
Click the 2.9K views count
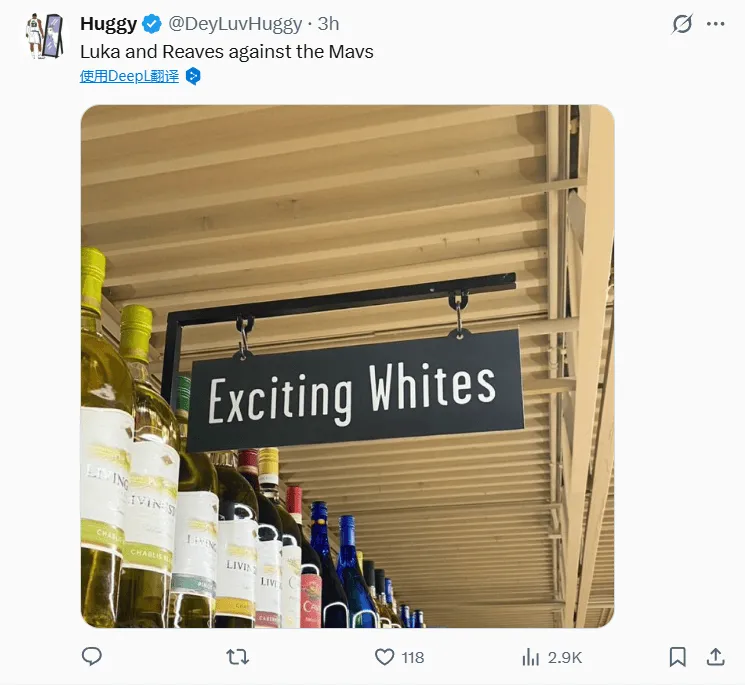click(x=565, y=657)
